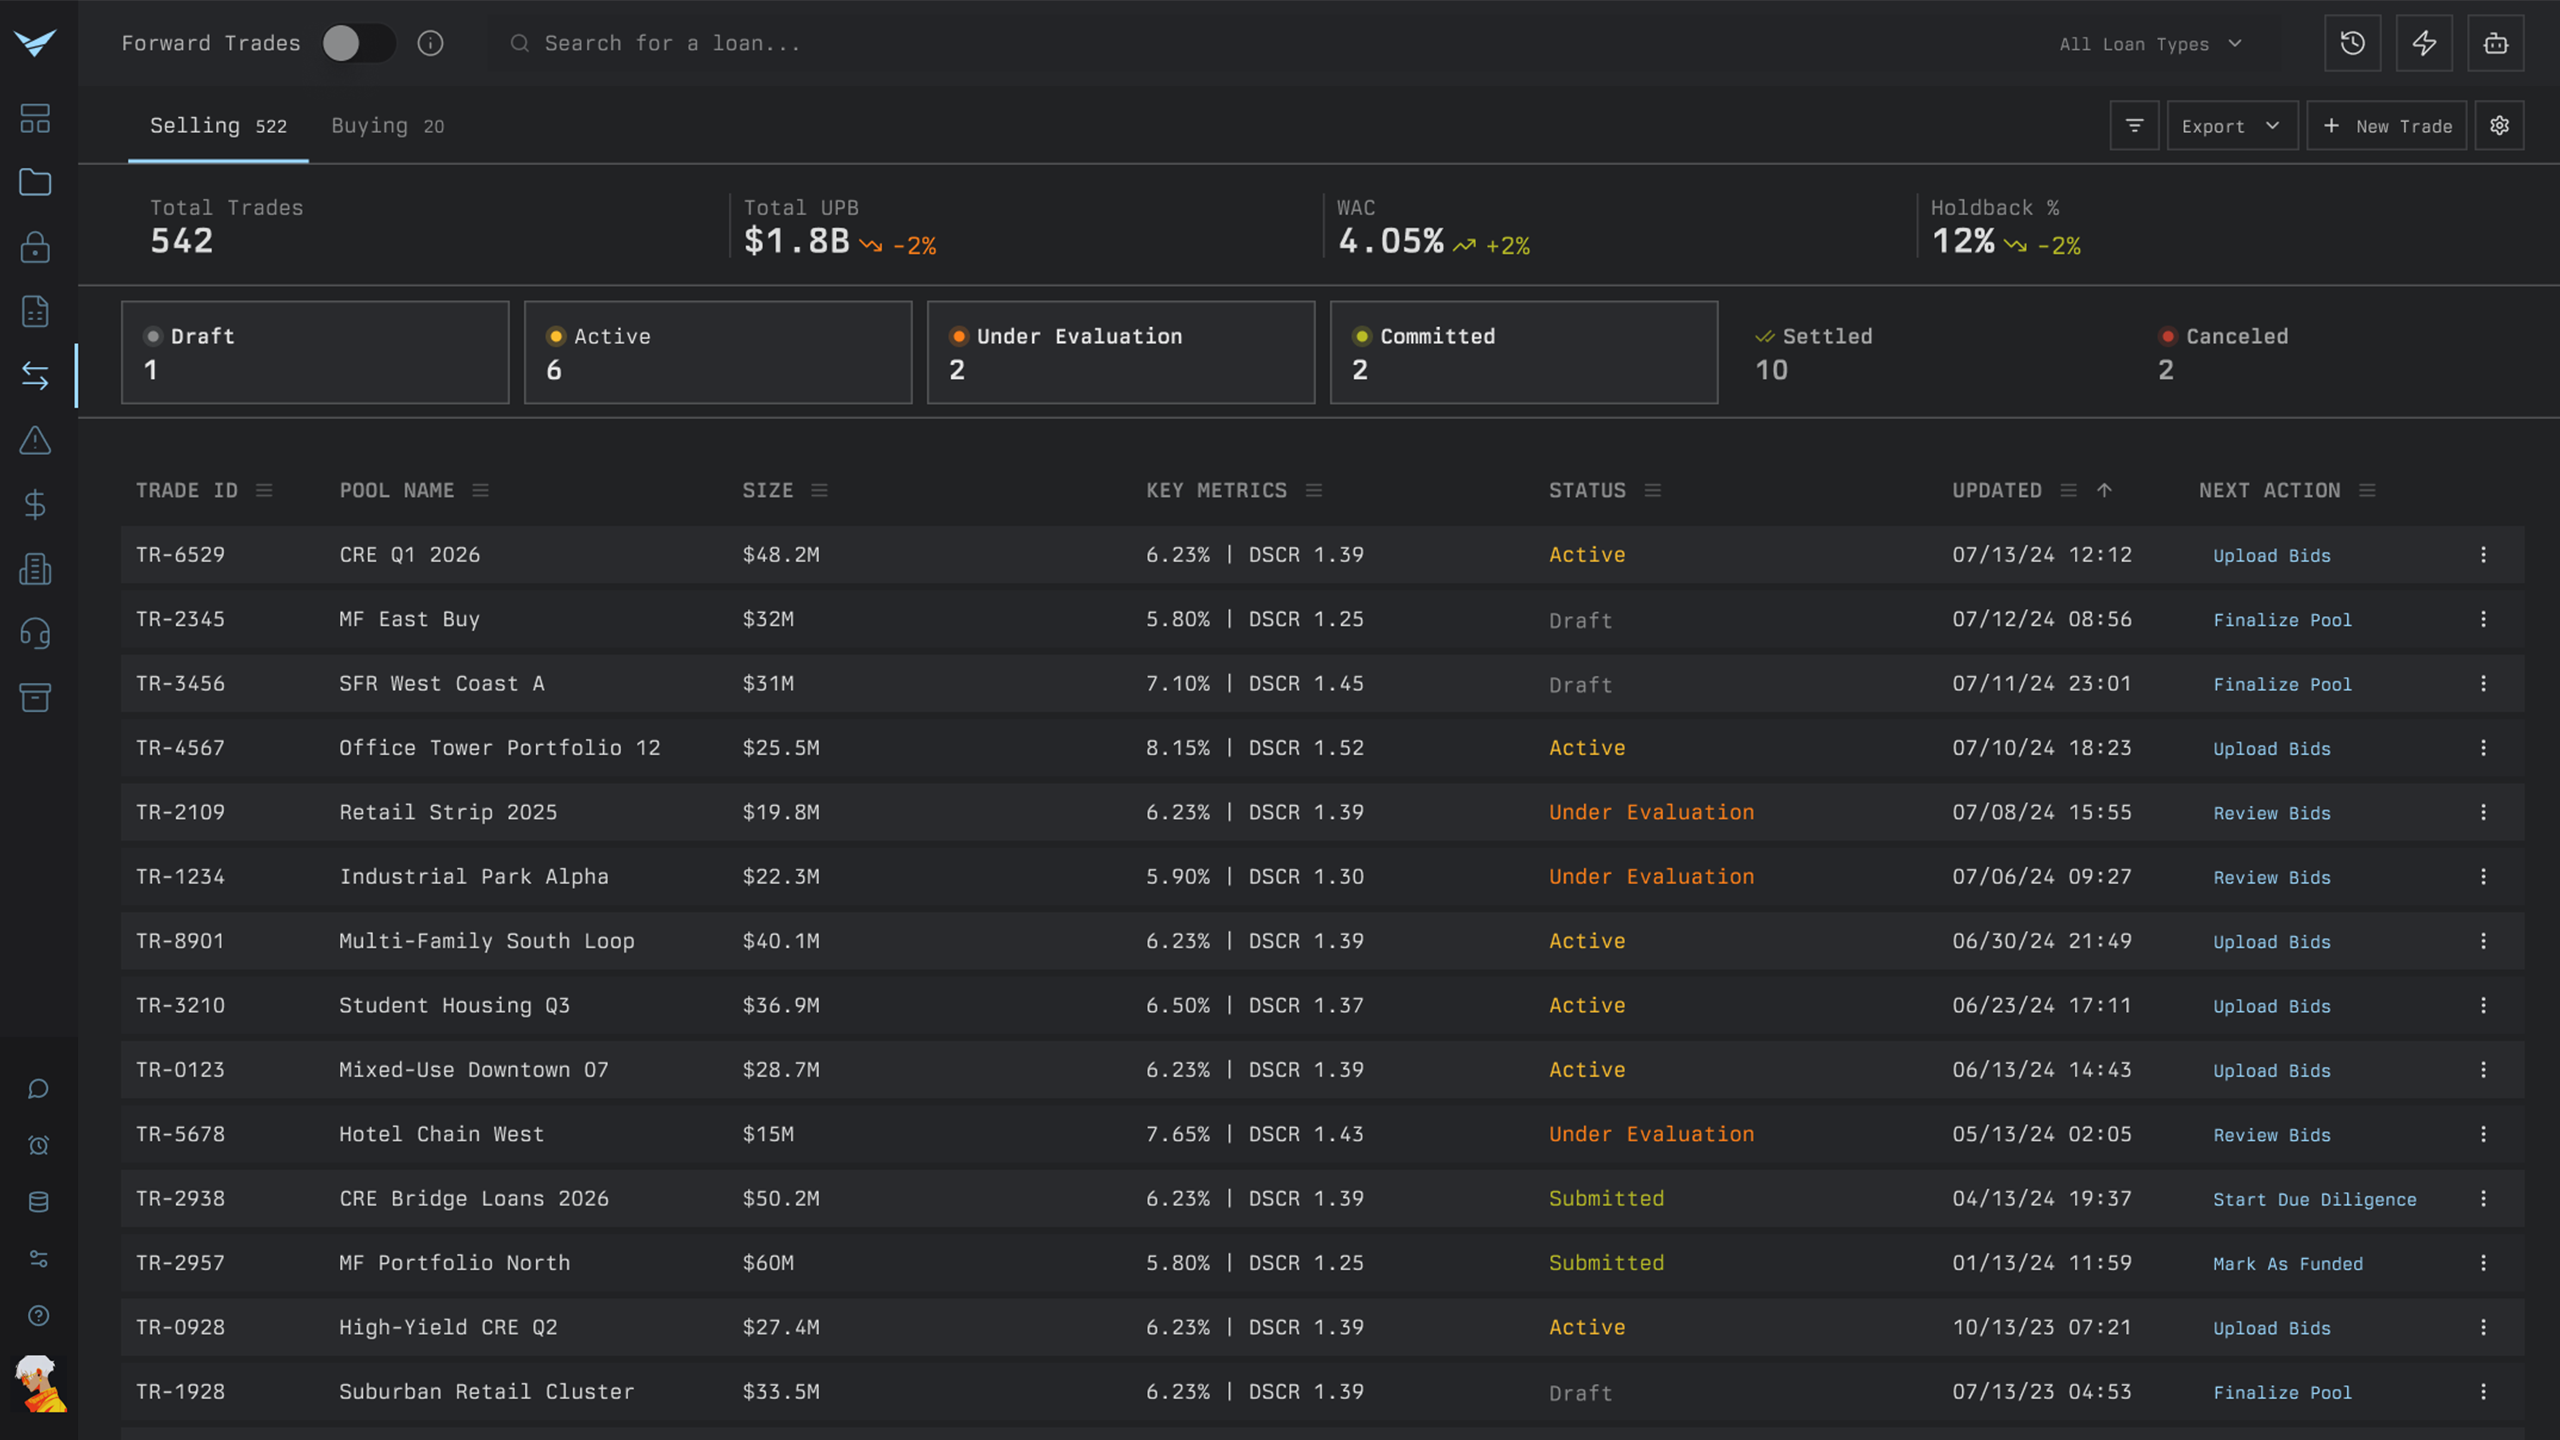The image size is (2560, 1440).
Task: Open the table settings gear icon
Action: tap(2499, 126)
